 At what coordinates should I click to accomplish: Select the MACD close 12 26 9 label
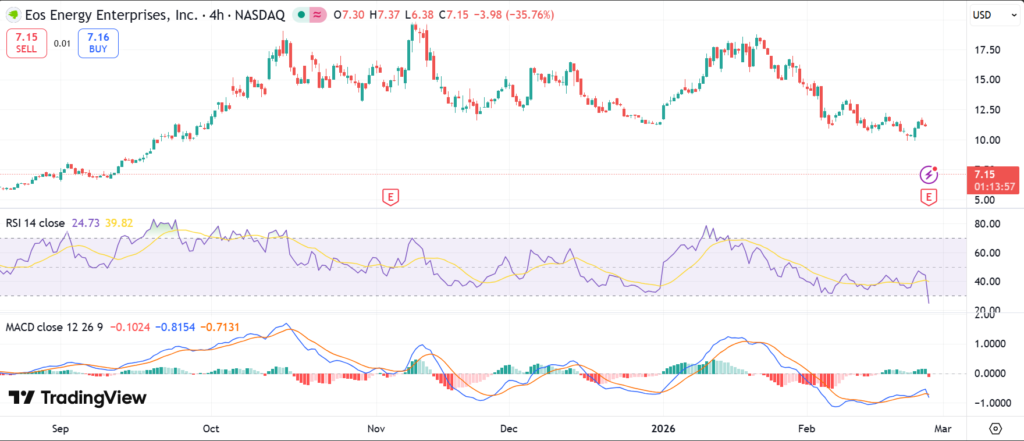pos(53,327)
